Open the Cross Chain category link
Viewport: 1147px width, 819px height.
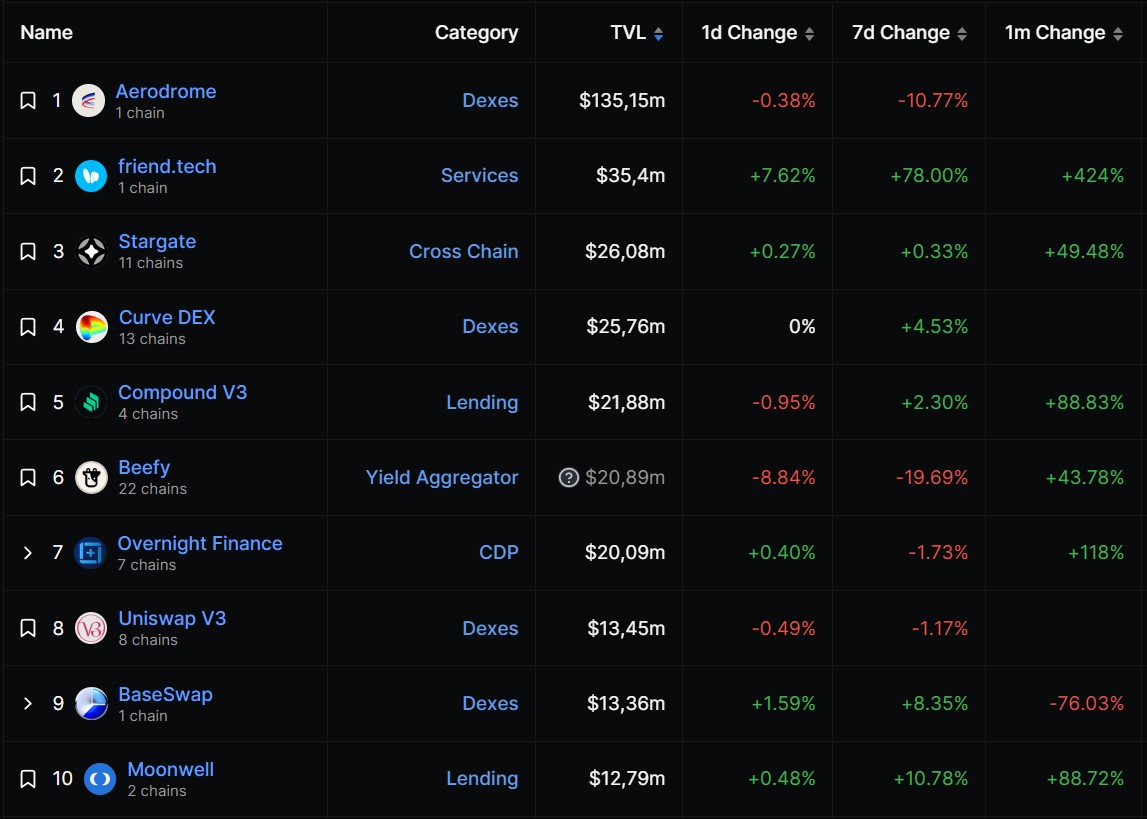[463, 252]
